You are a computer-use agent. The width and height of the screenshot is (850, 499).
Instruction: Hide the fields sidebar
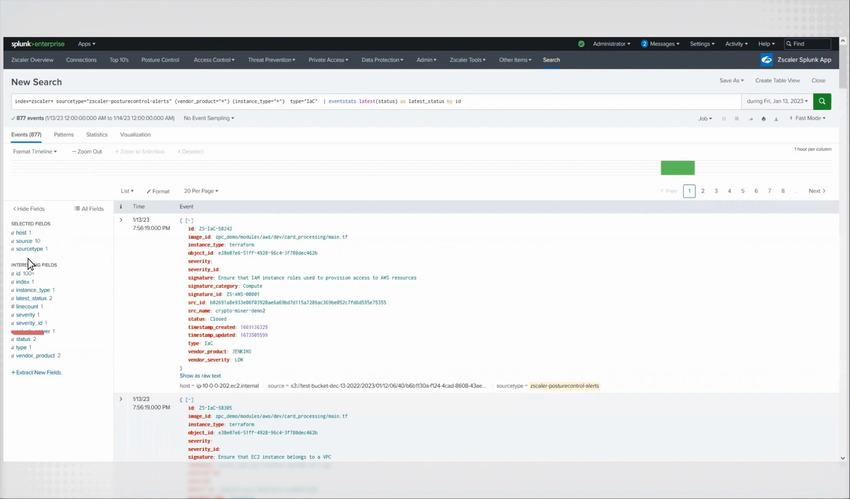[28, 209]
